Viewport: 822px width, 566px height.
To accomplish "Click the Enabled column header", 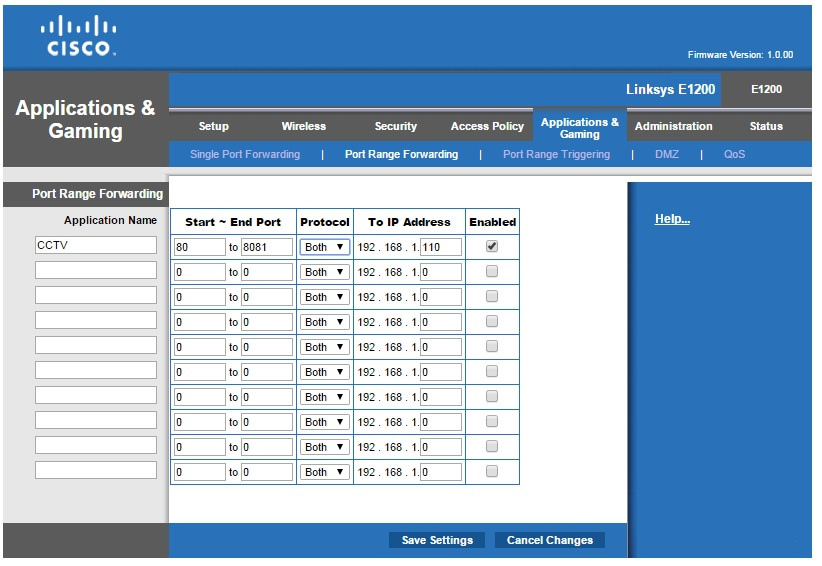I will point(493,222).
